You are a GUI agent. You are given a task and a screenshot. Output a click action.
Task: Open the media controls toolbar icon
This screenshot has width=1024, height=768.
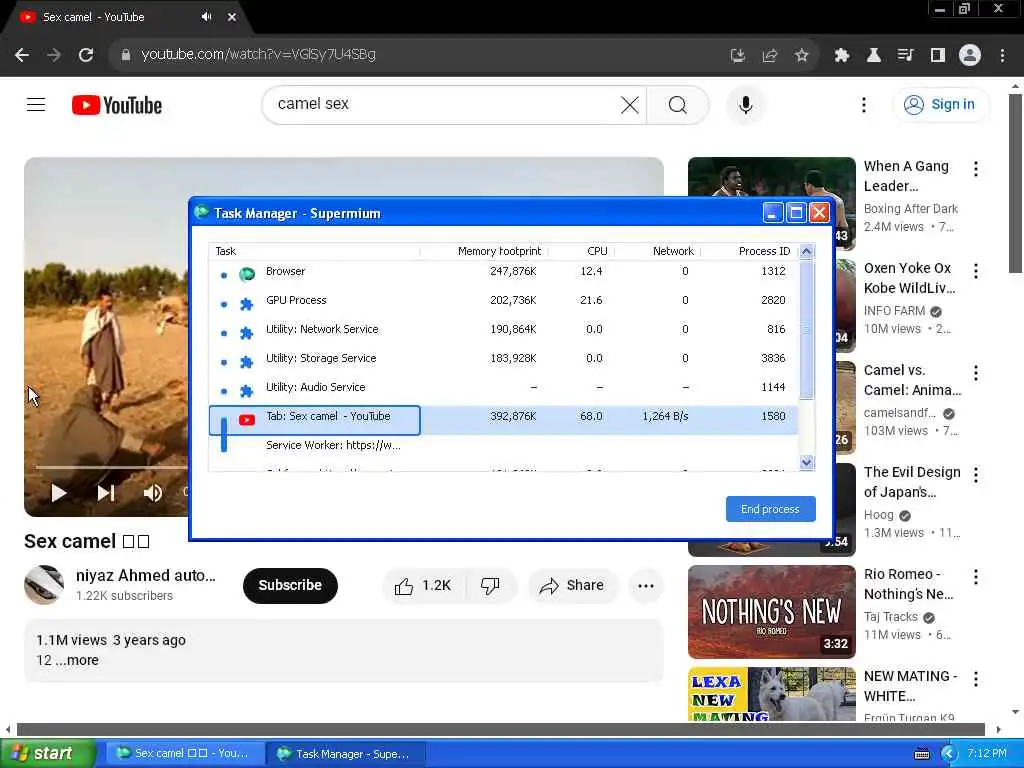(x=905, y=55)
